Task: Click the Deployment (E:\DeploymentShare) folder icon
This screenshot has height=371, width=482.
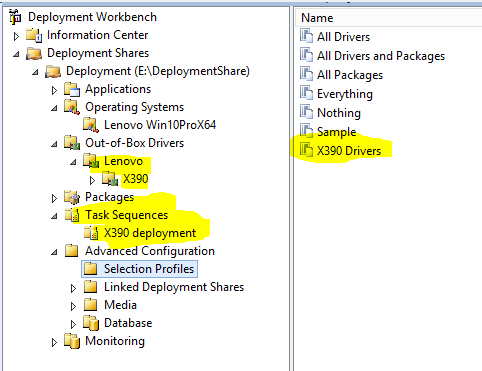Action: (x=53, y=71)
